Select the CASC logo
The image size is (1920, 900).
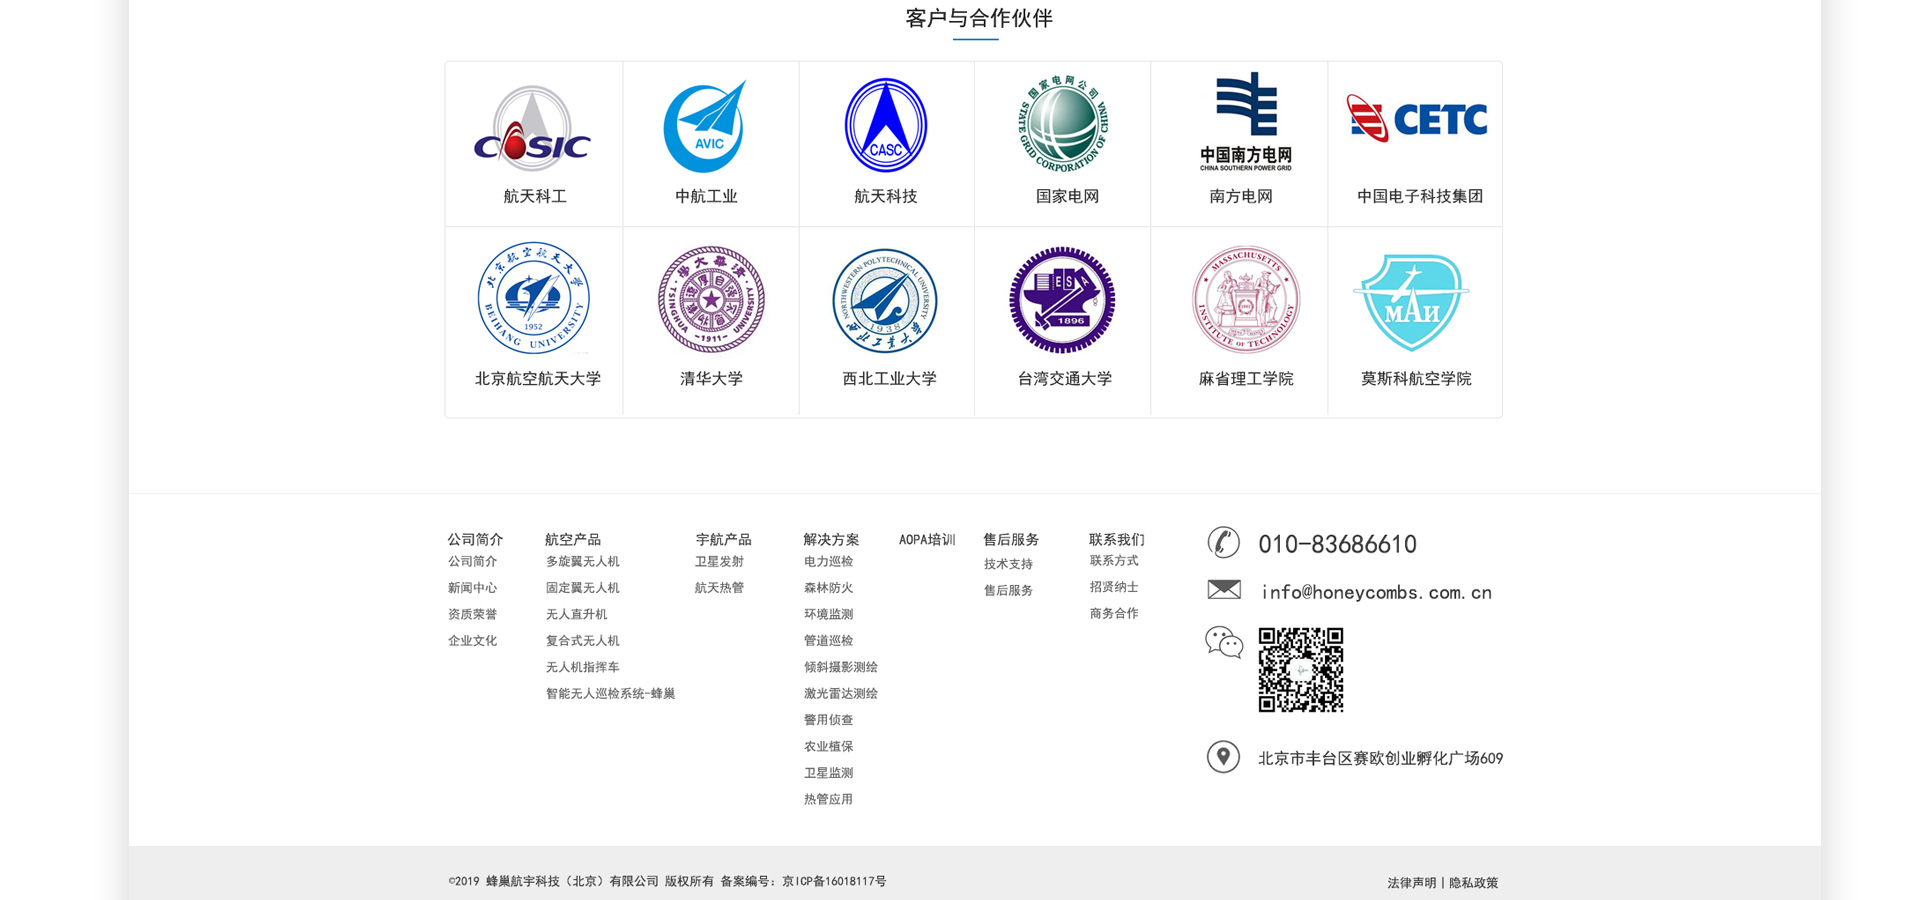coord(886,126)
